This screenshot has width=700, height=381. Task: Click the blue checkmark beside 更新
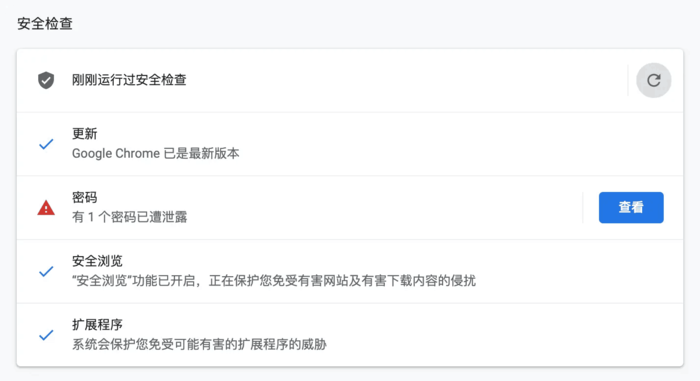click(46, 144)
